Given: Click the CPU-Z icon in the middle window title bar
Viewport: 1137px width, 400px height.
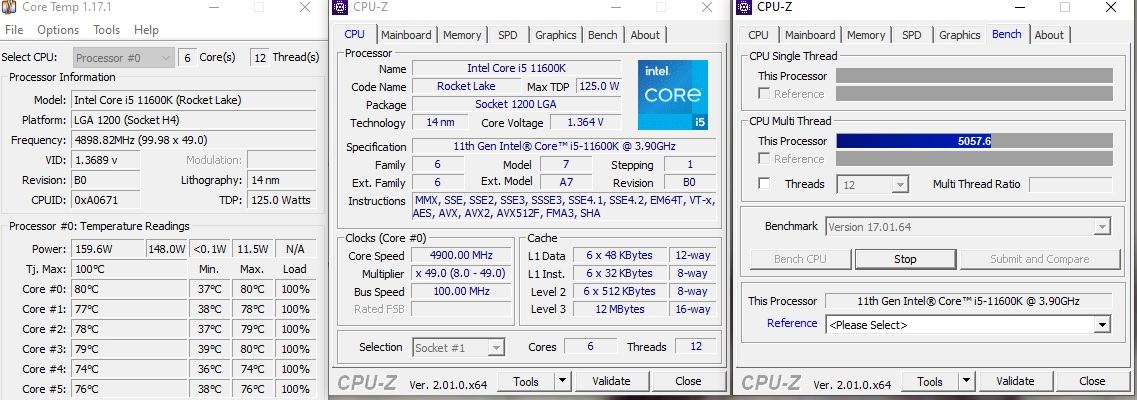Looking at the screenshot, I should click(x=339, y=7).
